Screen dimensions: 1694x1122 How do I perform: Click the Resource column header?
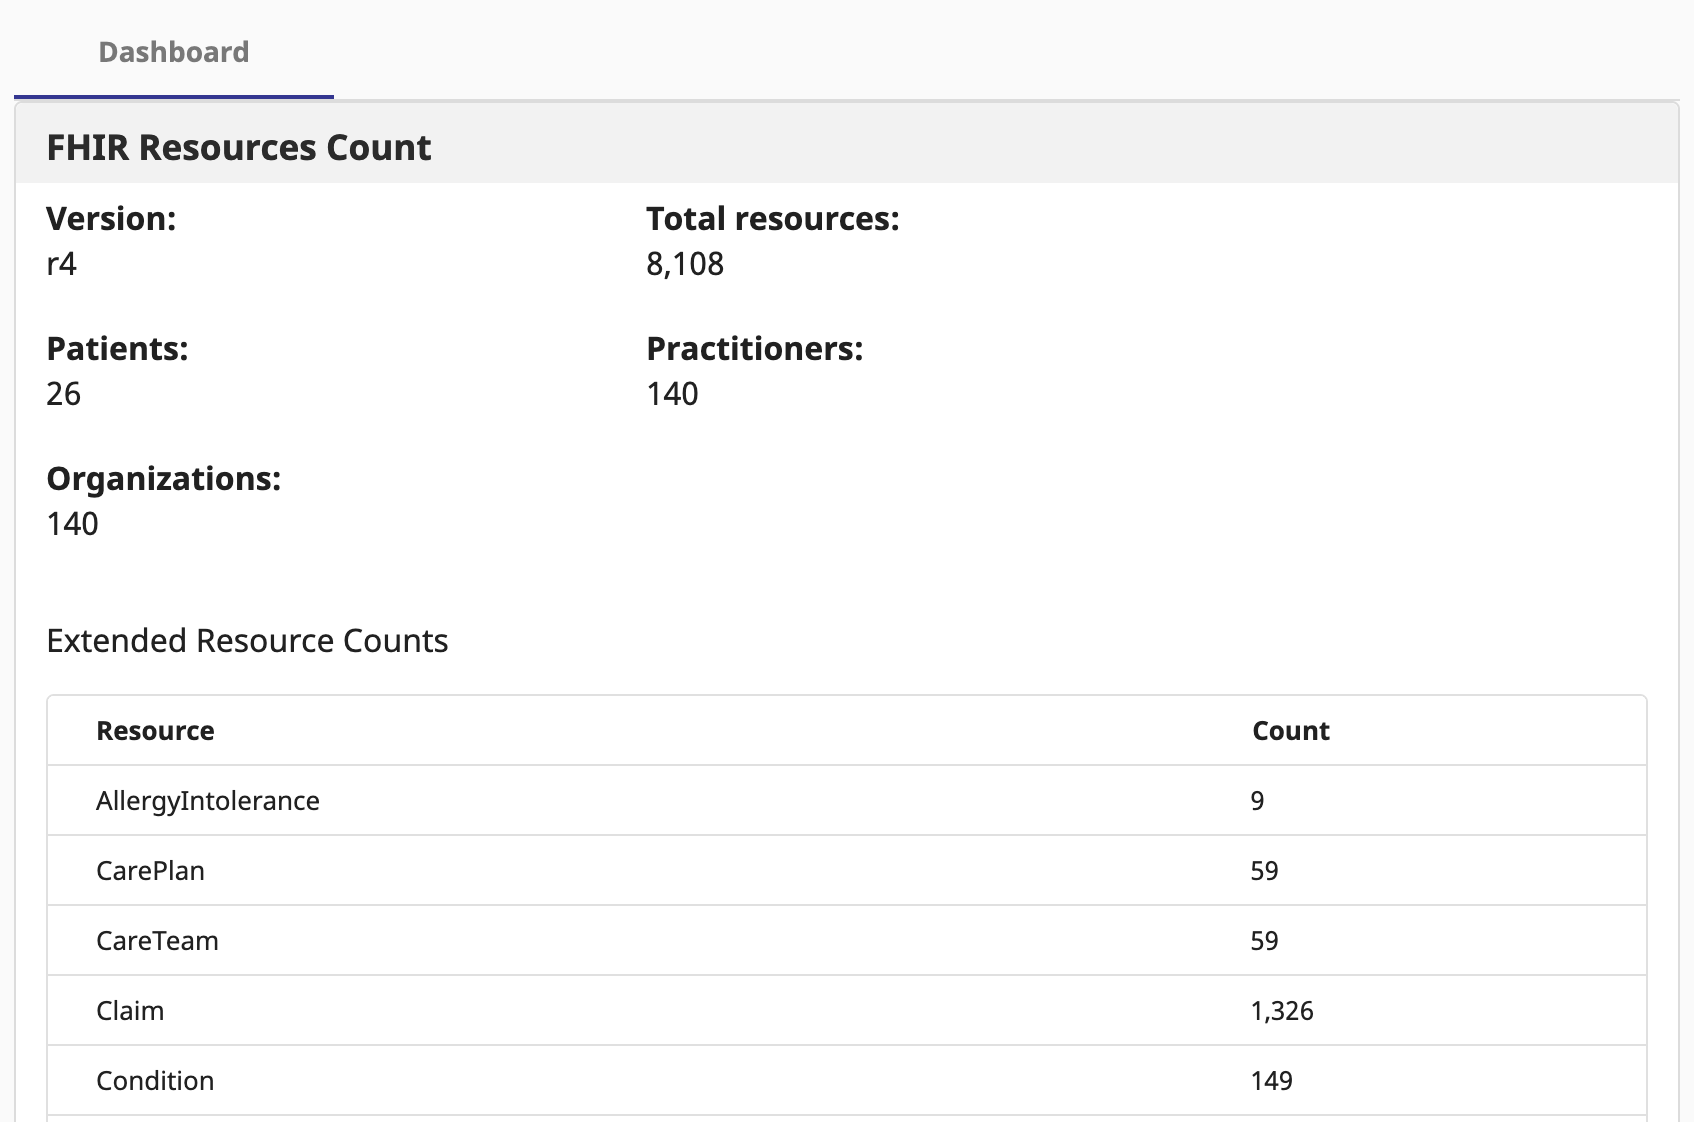pyautogui.click(x=155, y=731)
